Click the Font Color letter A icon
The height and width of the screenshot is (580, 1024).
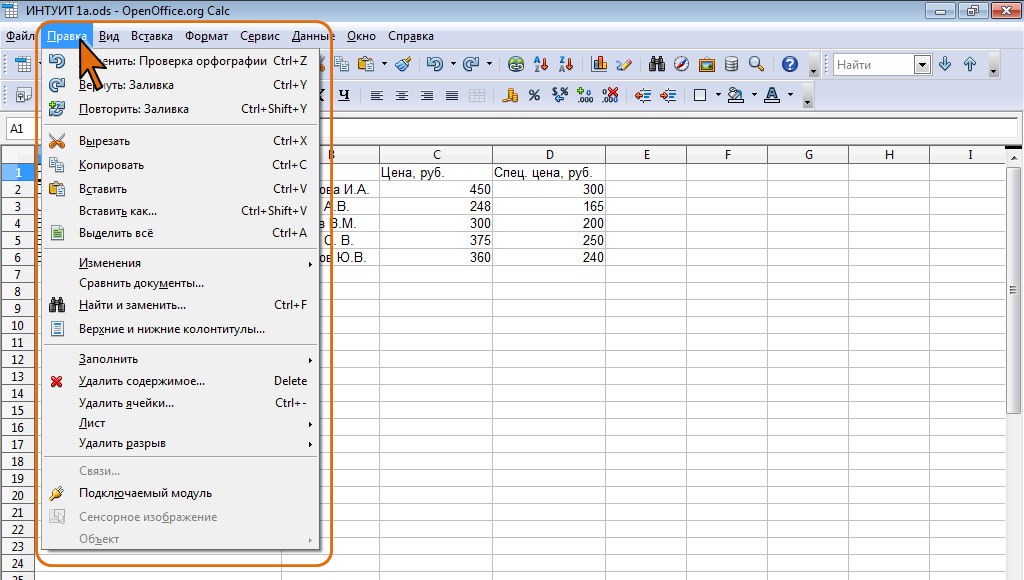(772, 95)
